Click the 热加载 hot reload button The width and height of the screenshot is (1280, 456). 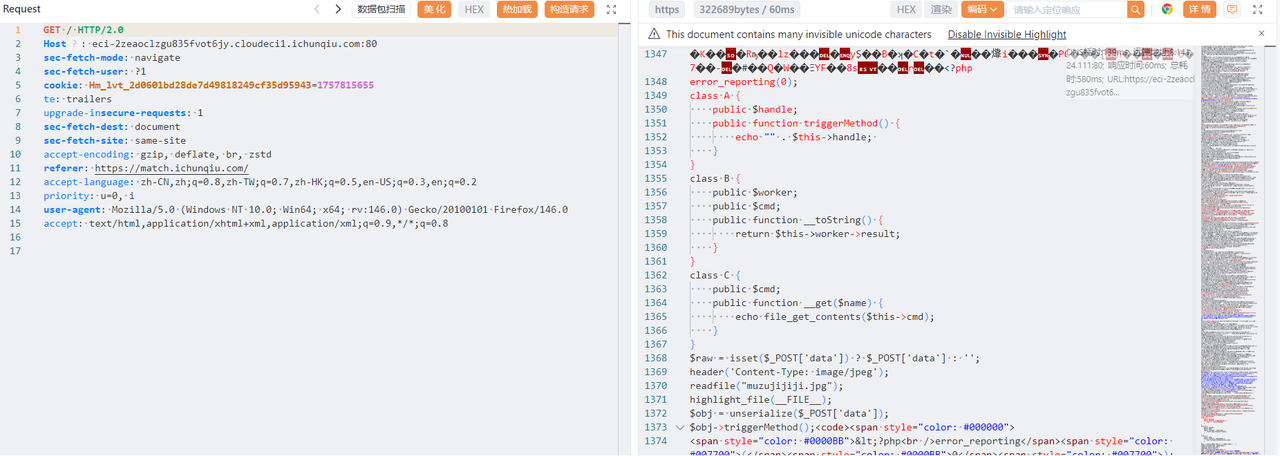tap(517, 9)
